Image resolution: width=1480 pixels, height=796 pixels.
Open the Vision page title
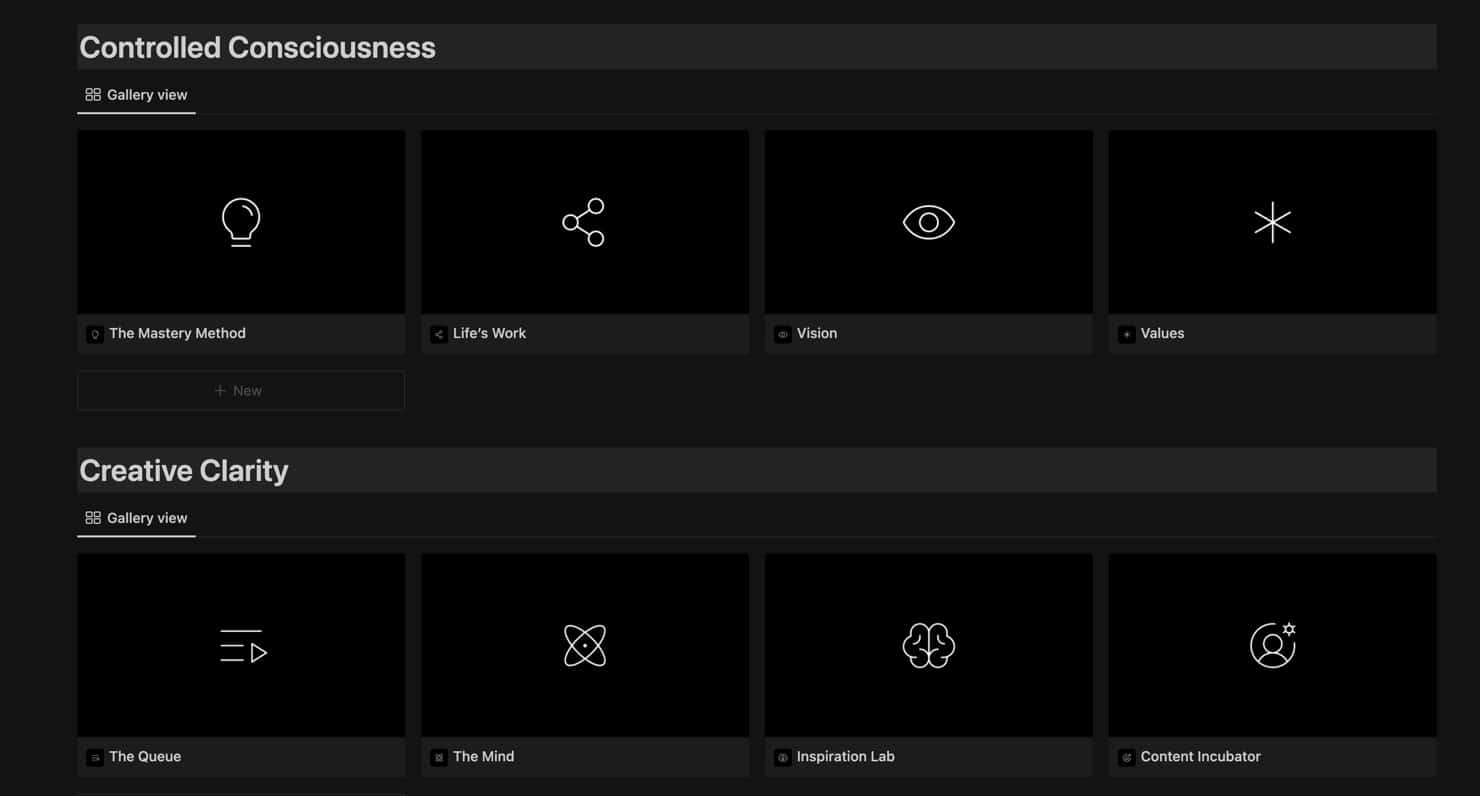coord(817,334)
